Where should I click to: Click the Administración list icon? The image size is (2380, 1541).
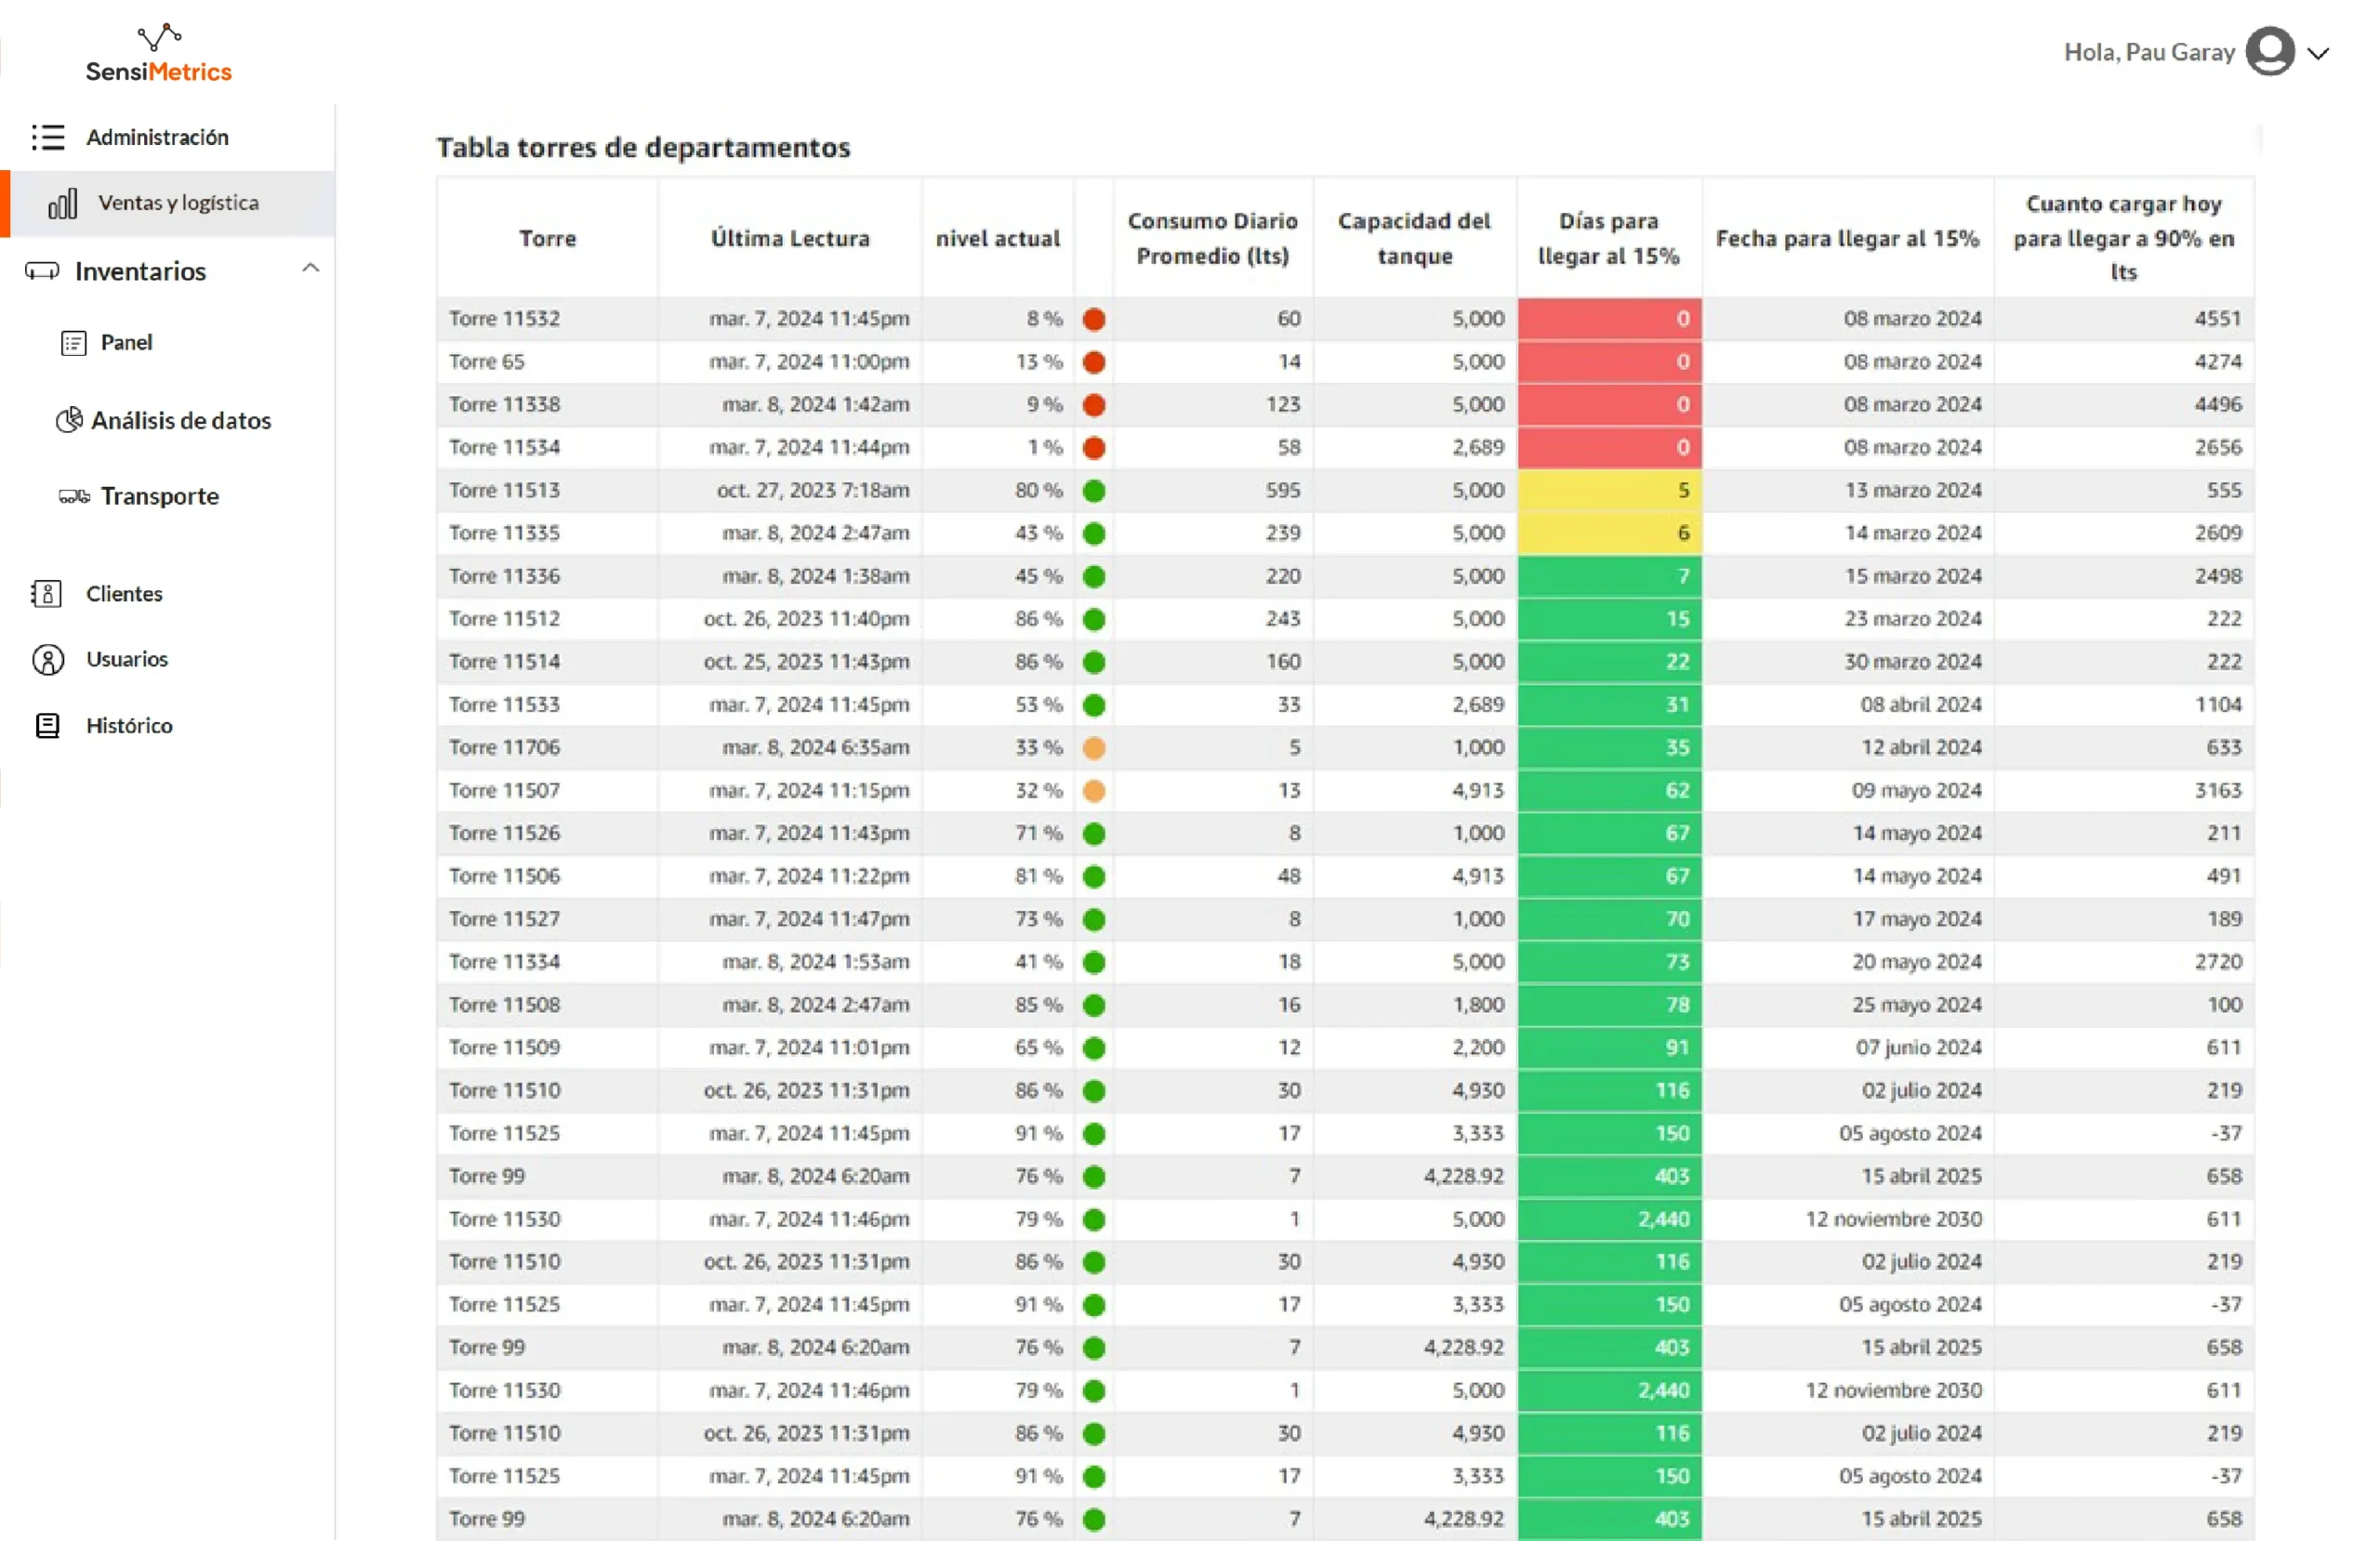click(x=47, y=137)
